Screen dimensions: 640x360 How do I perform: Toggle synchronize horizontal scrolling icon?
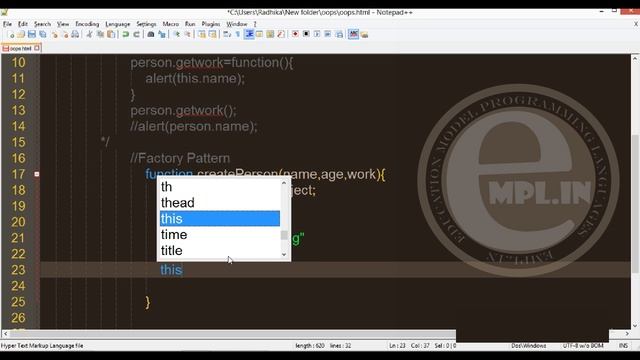click(x=213, y=35)
